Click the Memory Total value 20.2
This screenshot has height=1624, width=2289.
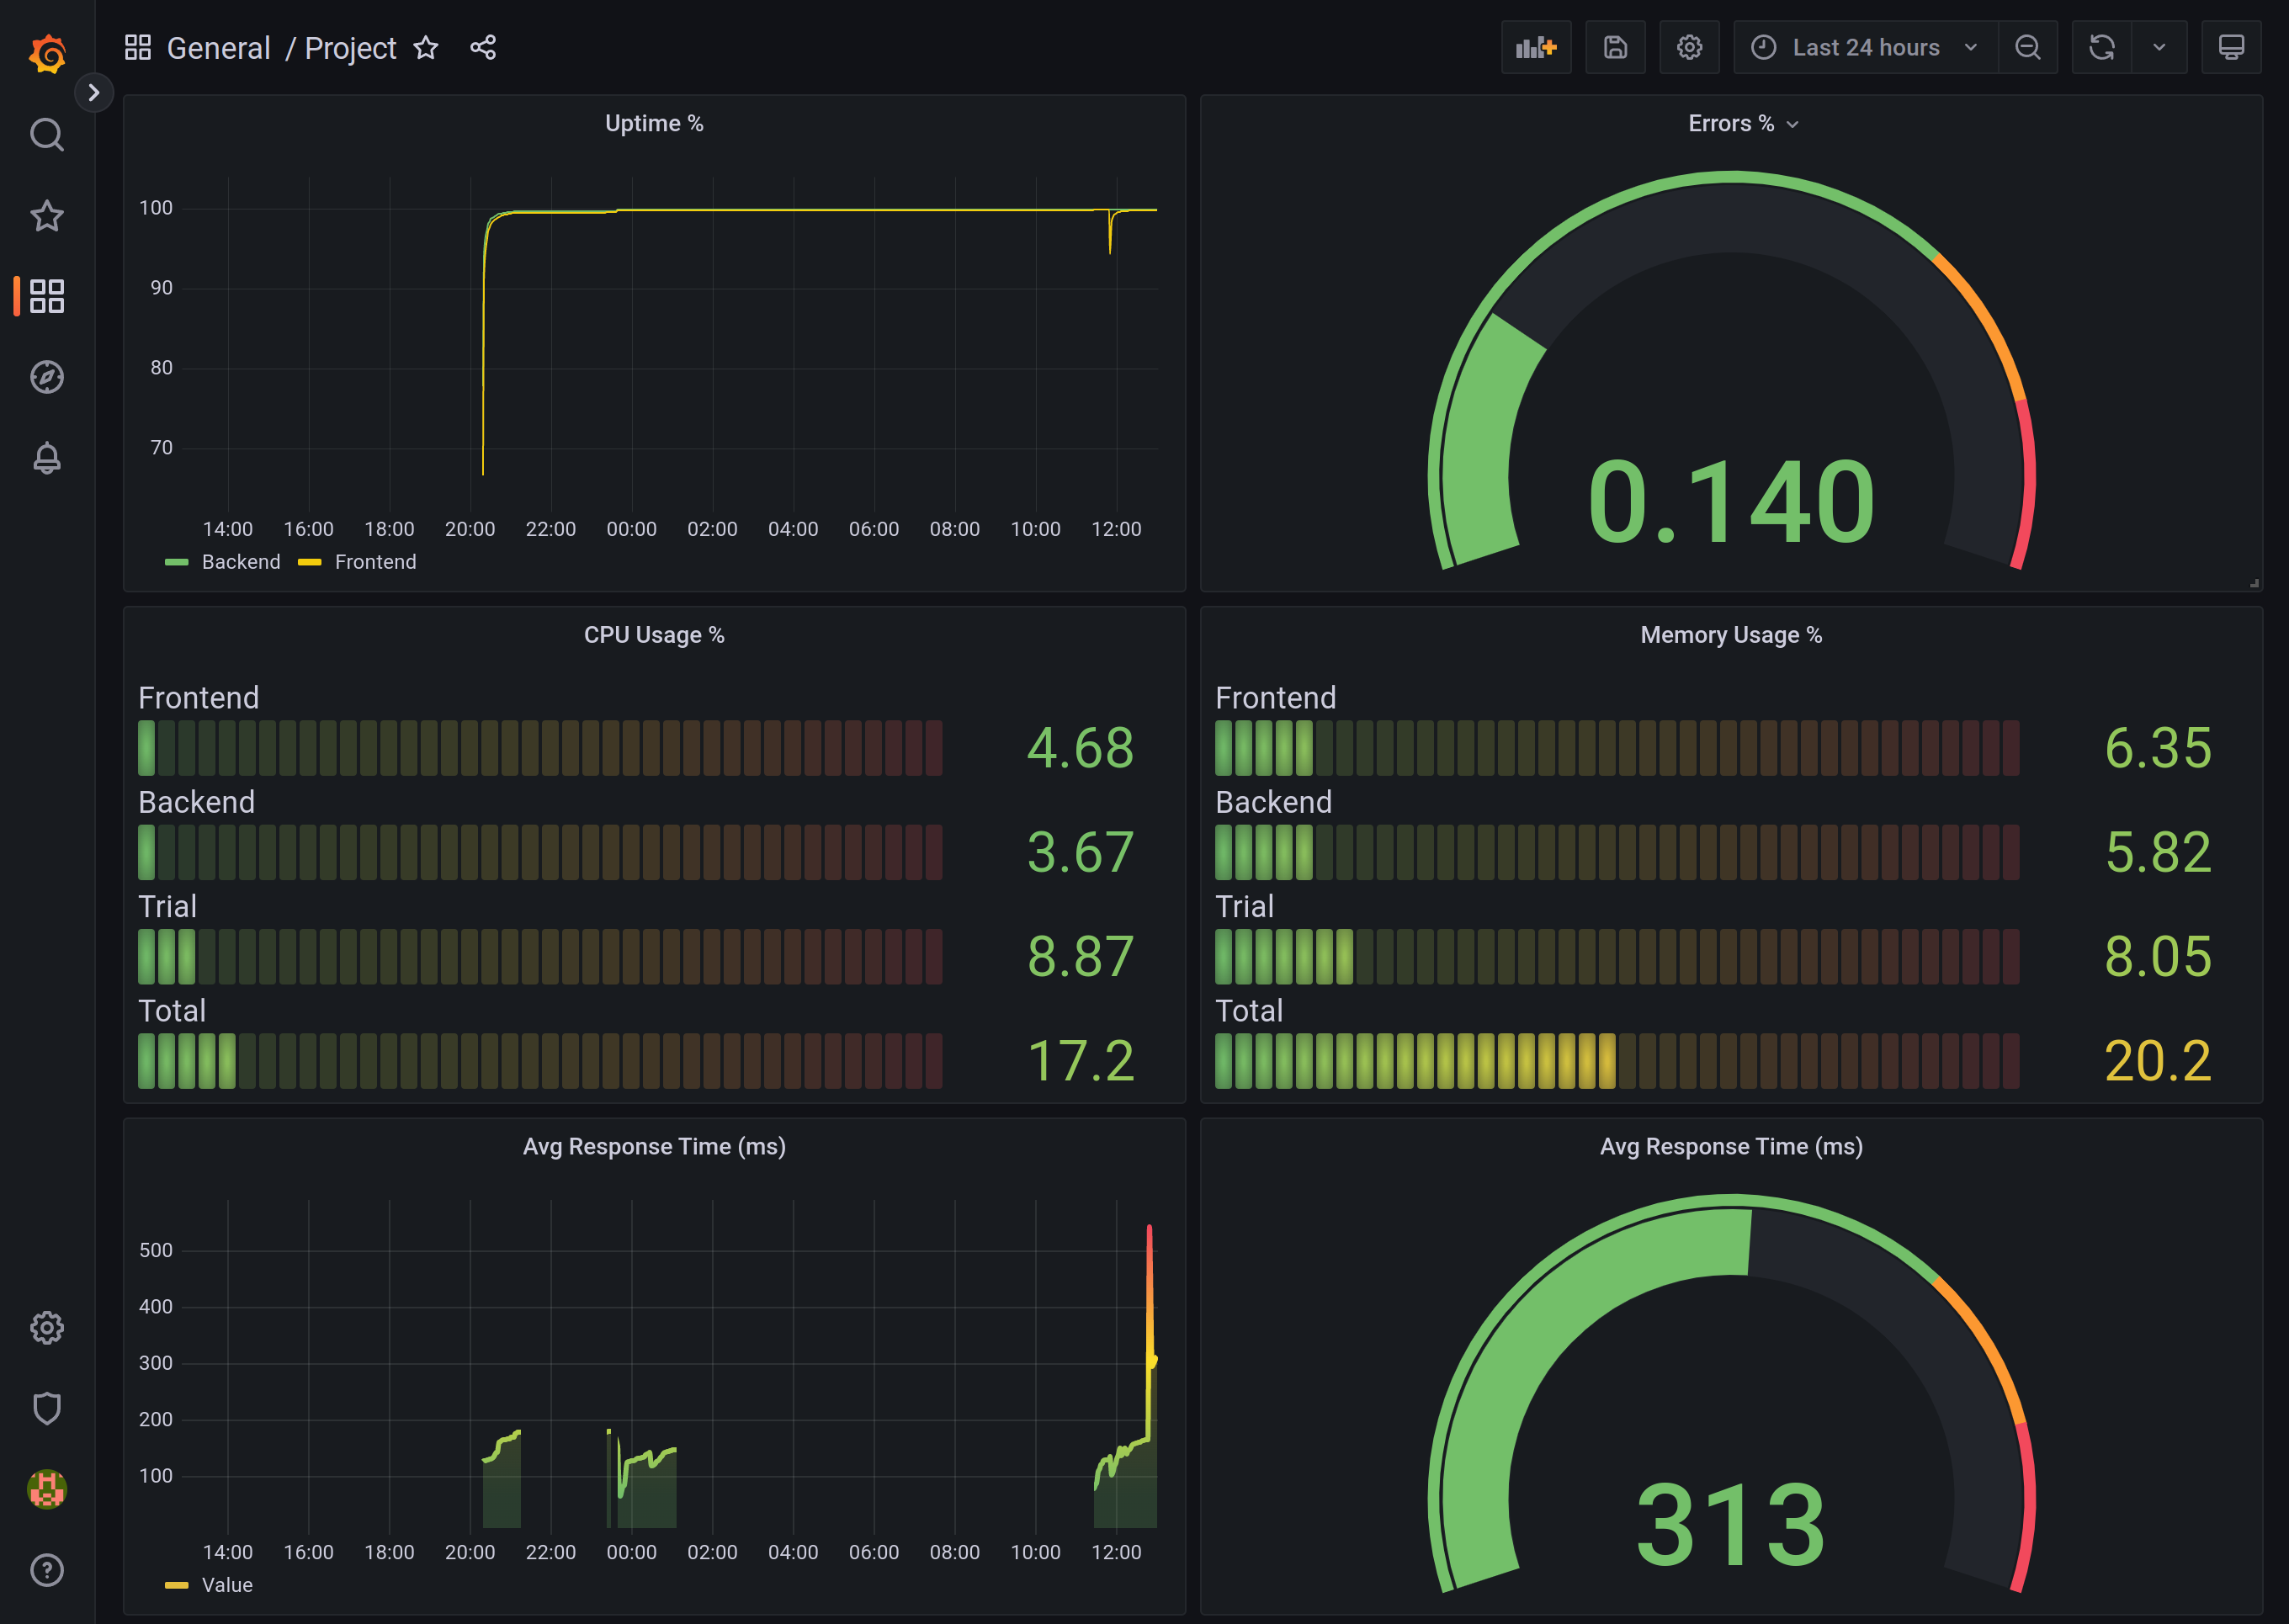[x=2158, y=1061]
